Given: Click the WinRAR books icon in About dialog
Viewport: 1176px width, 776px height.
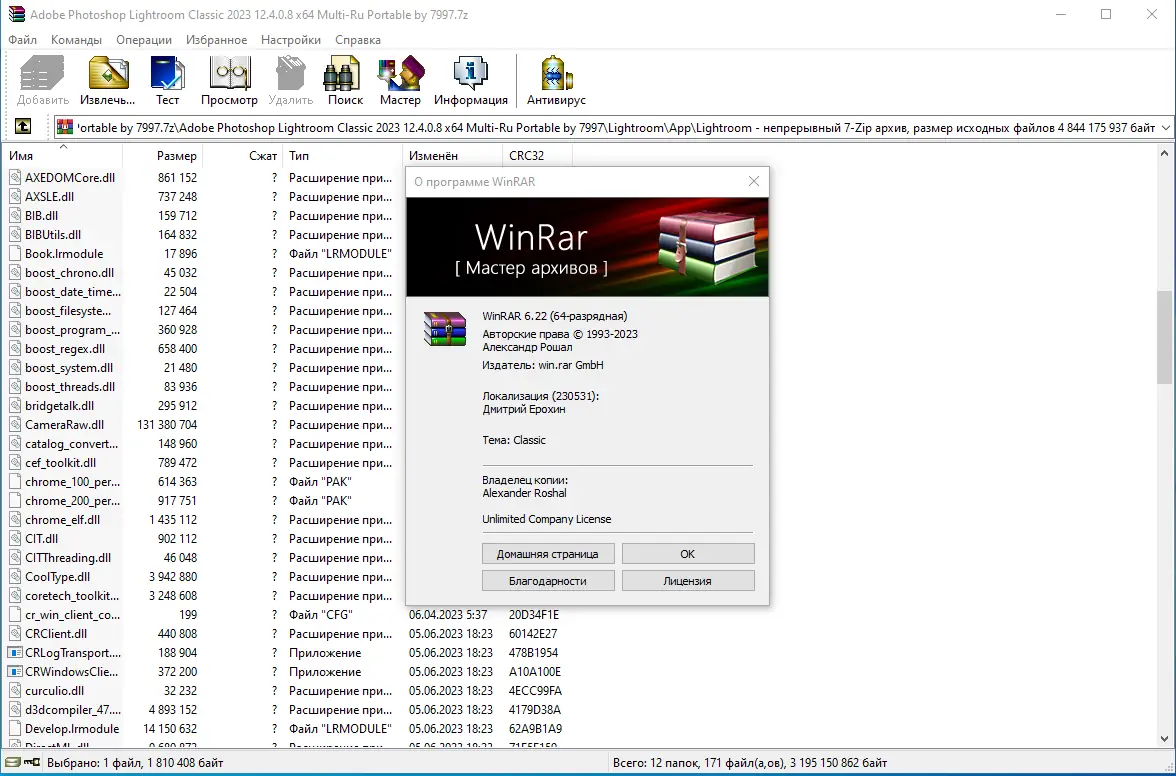Looking at the screenshot, I should (x=445, y=329).
